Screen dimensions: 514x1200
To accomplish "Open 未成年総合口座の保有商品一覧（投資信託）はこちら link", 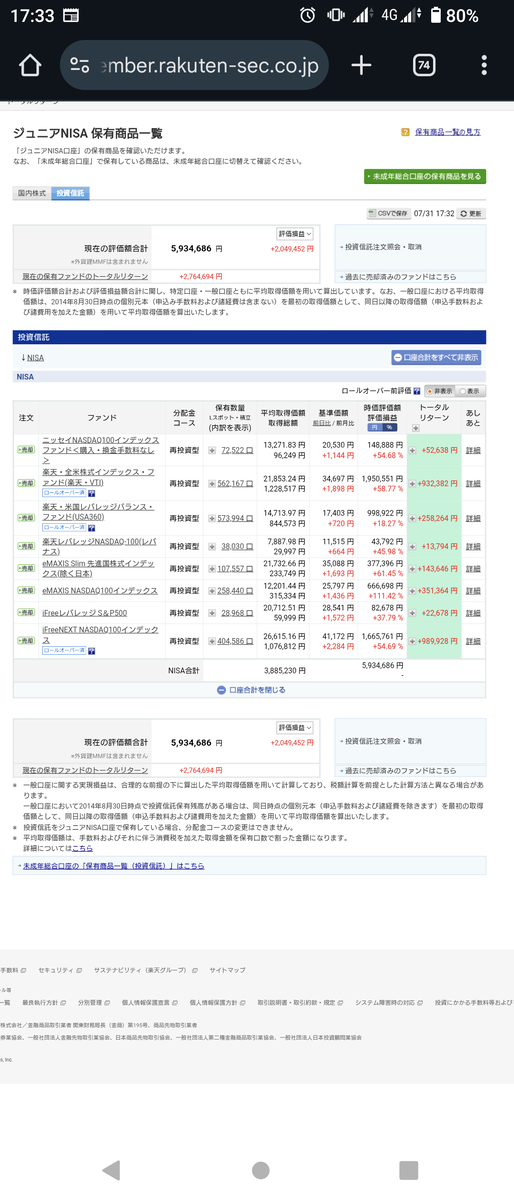I will pos(113,865).
